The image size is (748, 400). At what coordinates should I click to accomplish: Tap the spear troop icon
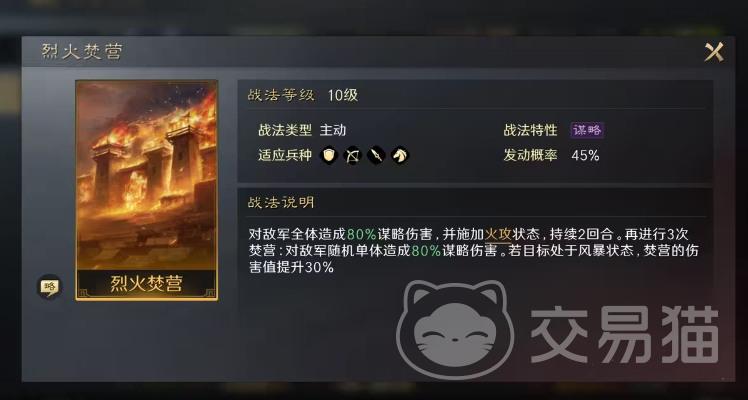coord(376,155)
